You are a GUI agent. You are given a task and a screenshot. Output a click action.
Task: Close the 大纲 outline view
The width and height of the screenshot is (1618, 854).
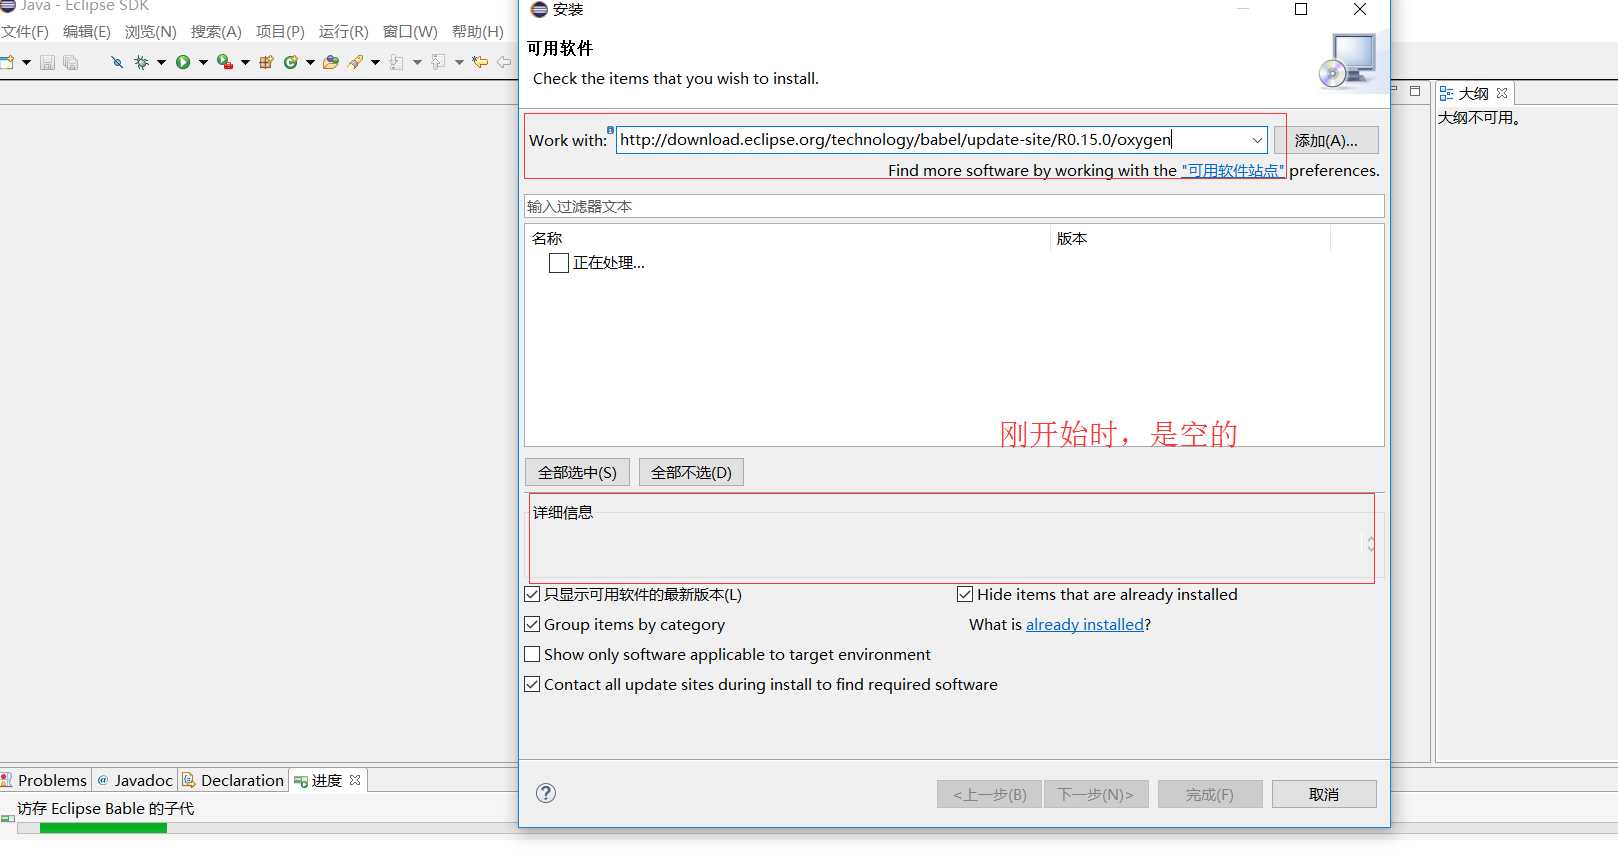pos(1502,93)
